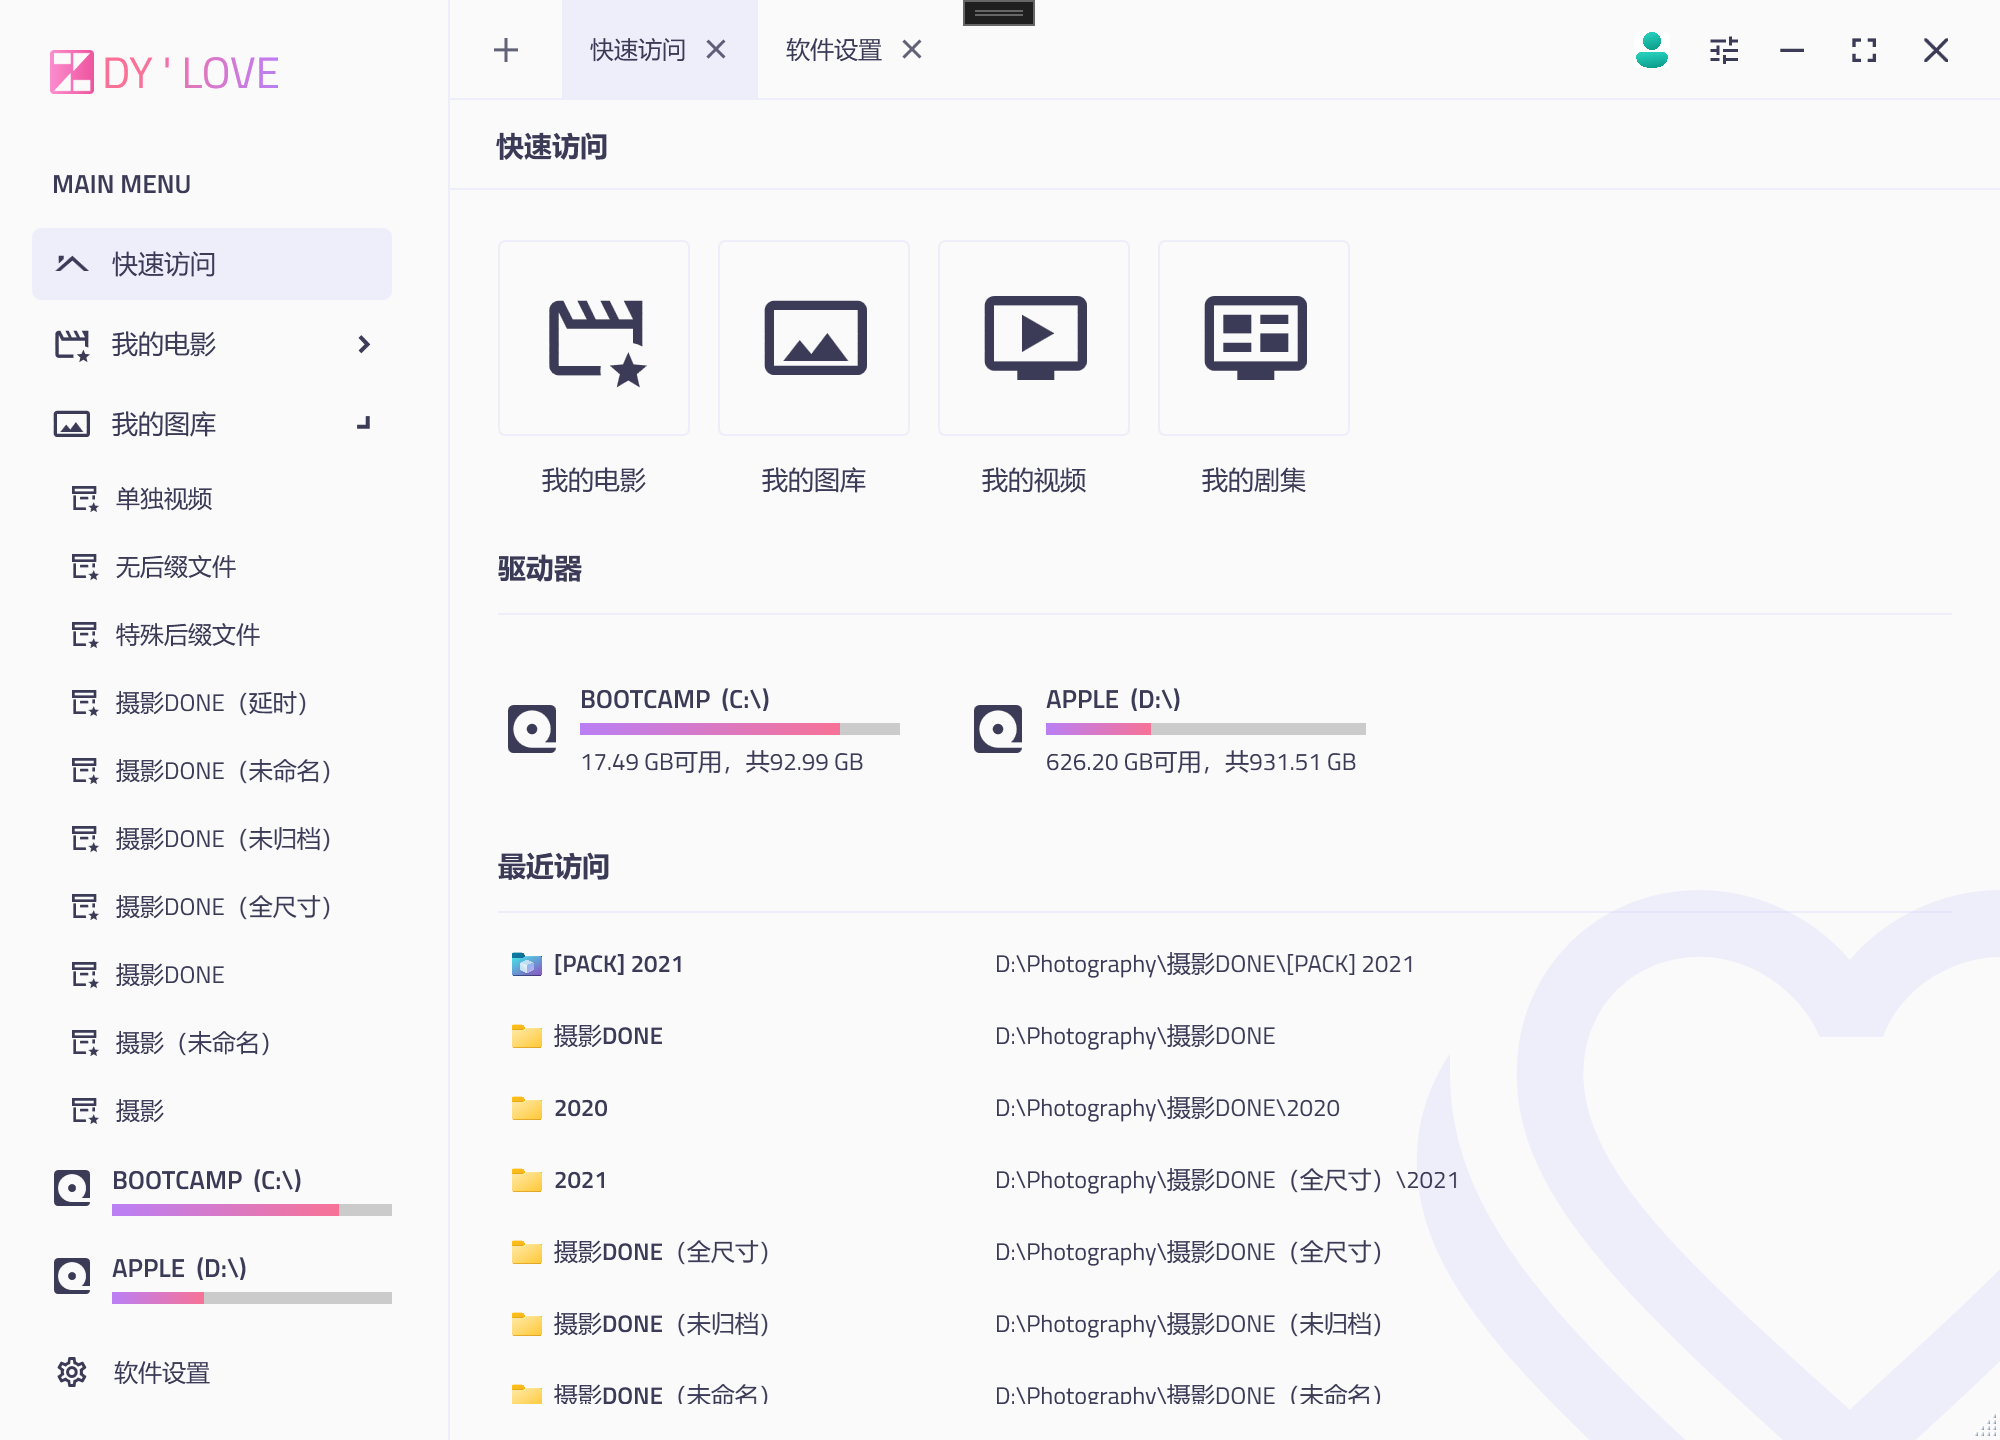Click BOOTCAMP (C:\) disk icon in main panel
This screenshot has width=2000, height=1440.
point(532,729)
